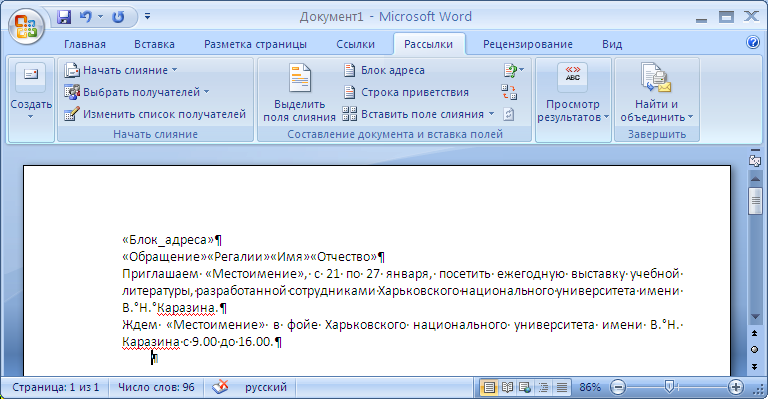Screen dimensions: 768x399
Task: Click the zoom slider handle
Action: point(670,387)
